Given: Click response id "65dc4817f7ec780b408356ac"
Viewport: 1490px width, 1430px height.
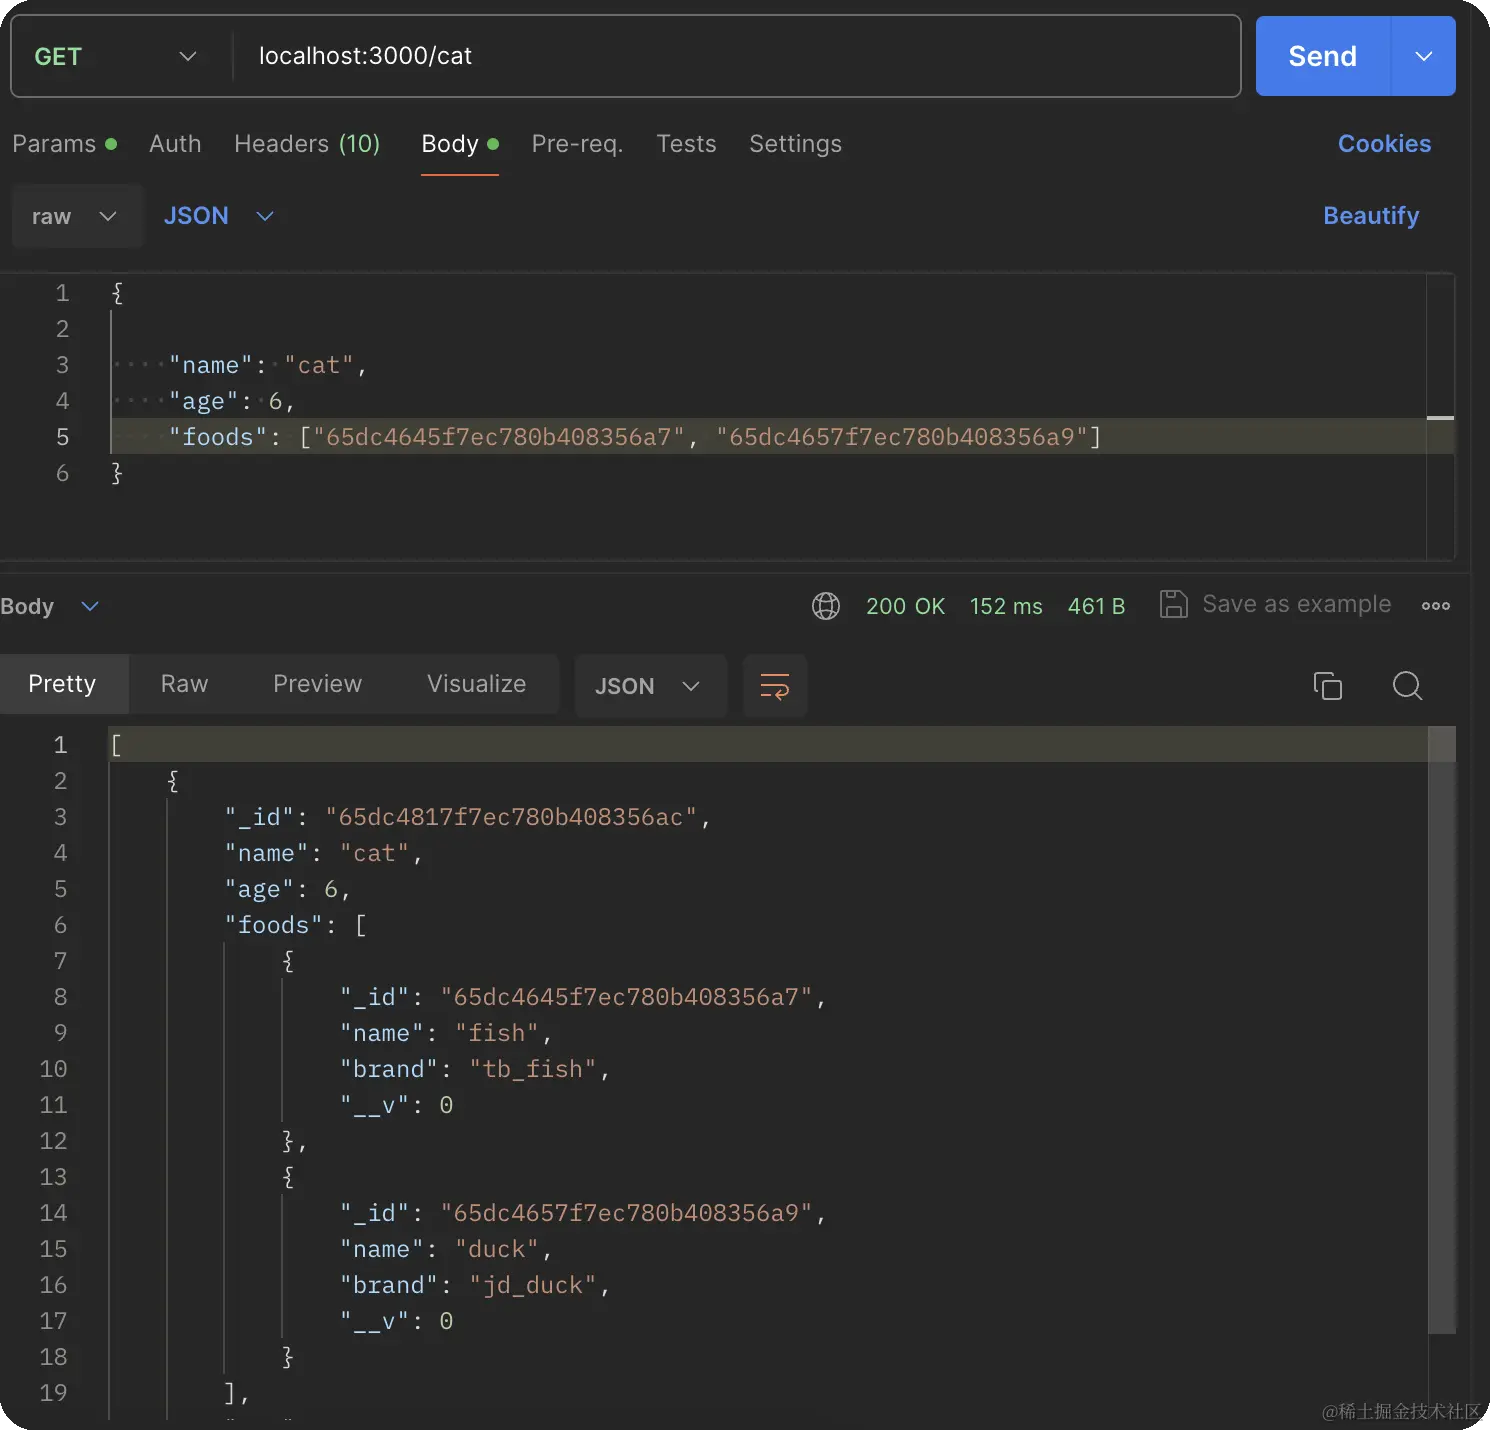Looking at the screenshot, I should (510, 817).
